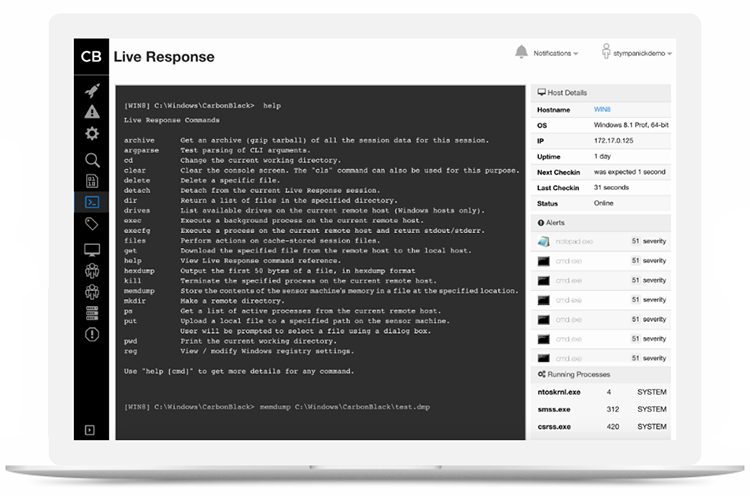Viewport: 750px width, 496px height.
Task: Open the Notifications dropdown
Action: (555, 53)
